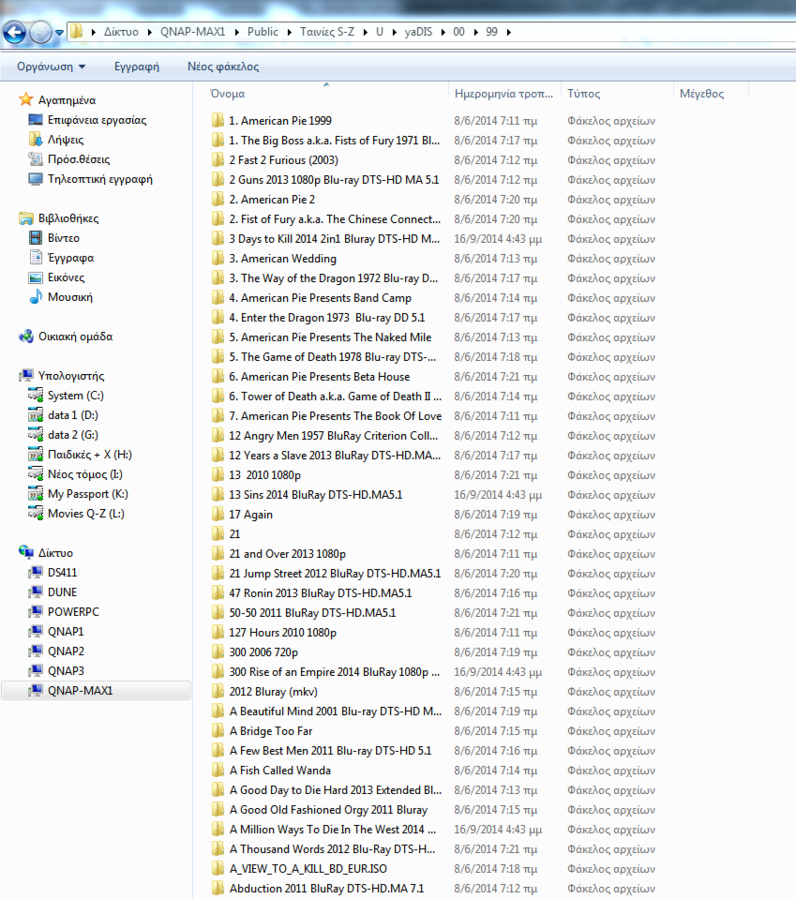Select Αγαπημένα star icon in sidebar
Screen dimensions: 796x899
point(26,100)
